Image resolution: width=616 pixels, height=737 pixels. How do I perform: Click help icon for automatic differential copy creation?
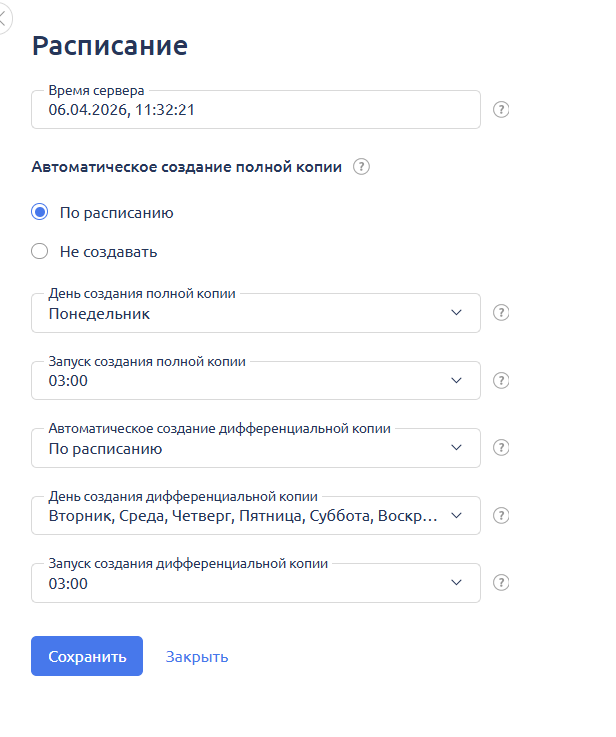(x=502, y=448)
